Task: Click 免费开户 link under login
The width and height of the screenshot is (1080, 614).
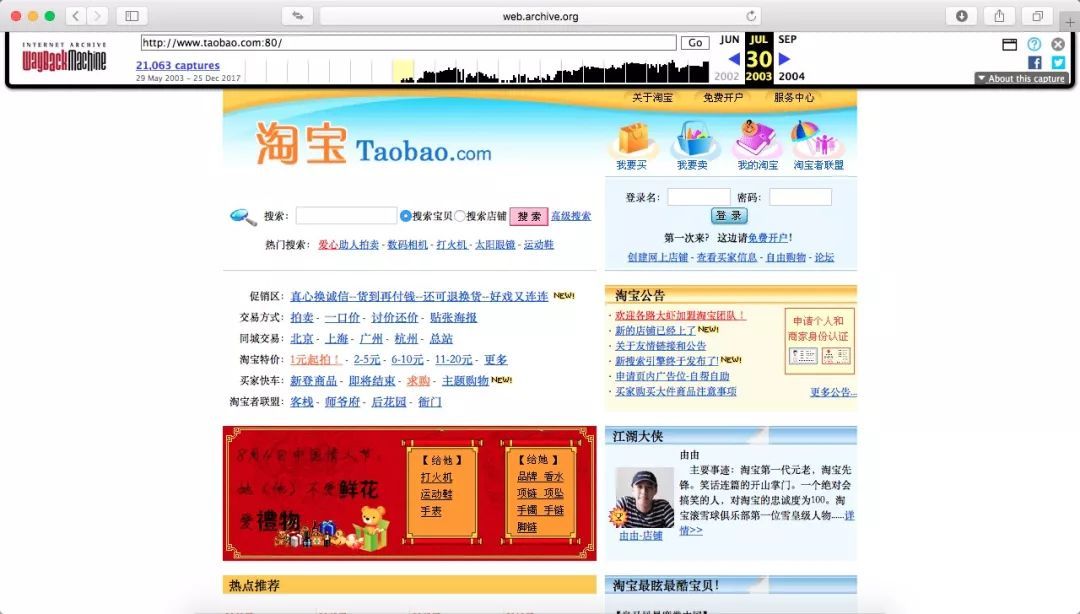Action: click(x=767, y=238)
